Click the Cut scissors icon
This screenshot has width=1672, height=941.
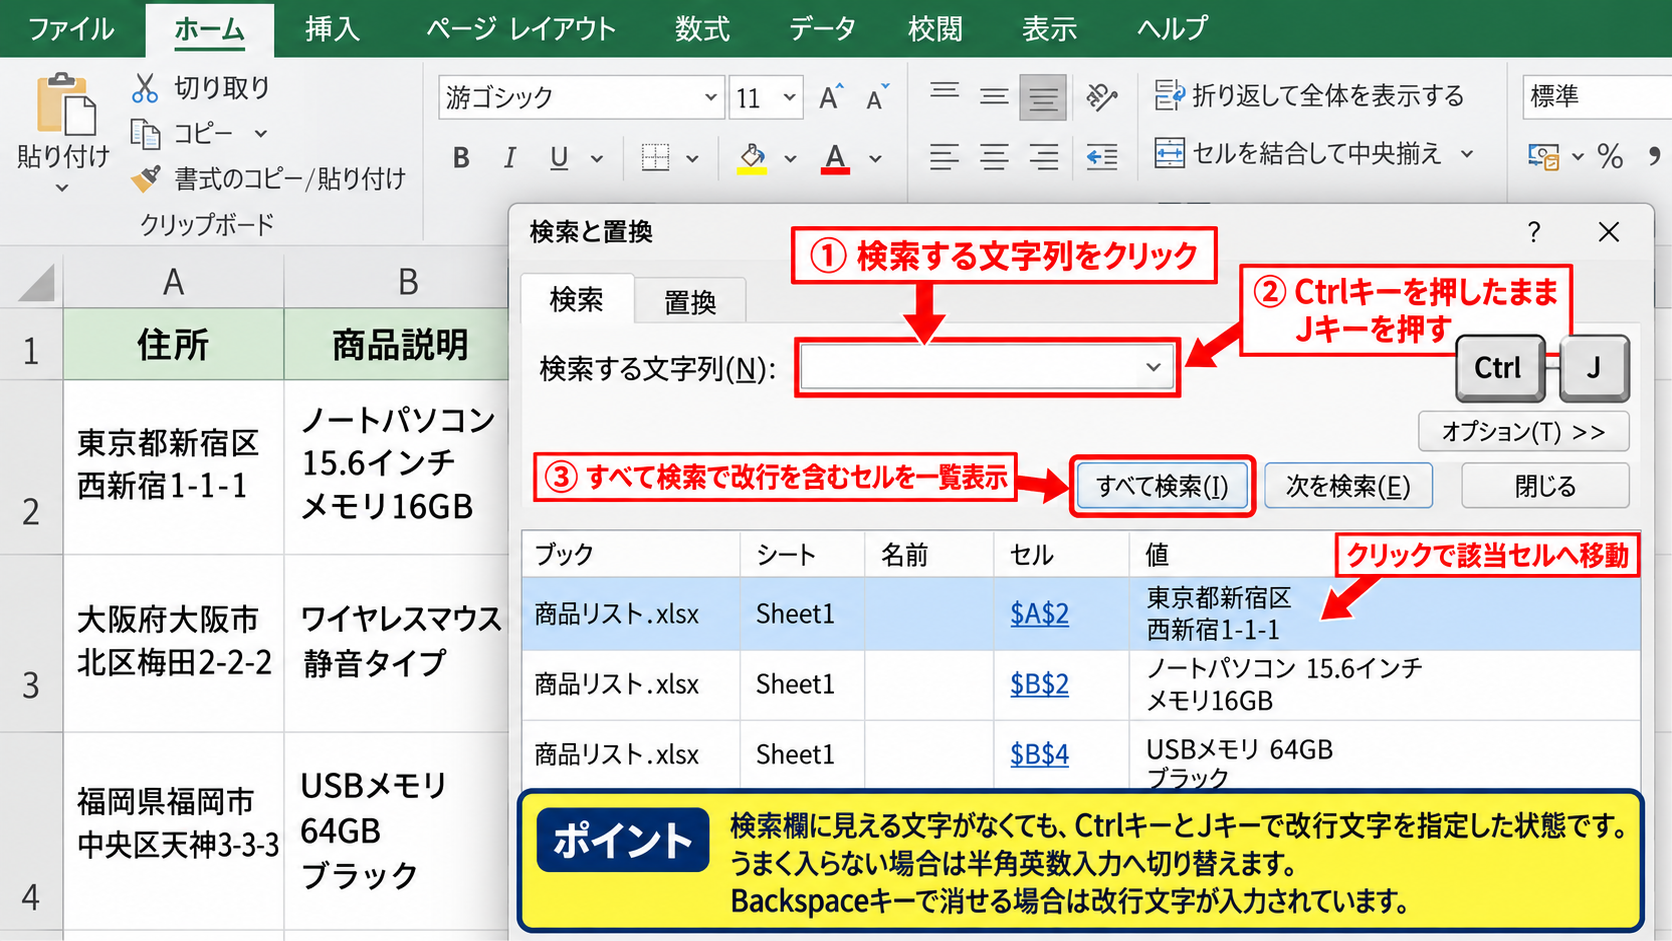(x=145, y=88)
